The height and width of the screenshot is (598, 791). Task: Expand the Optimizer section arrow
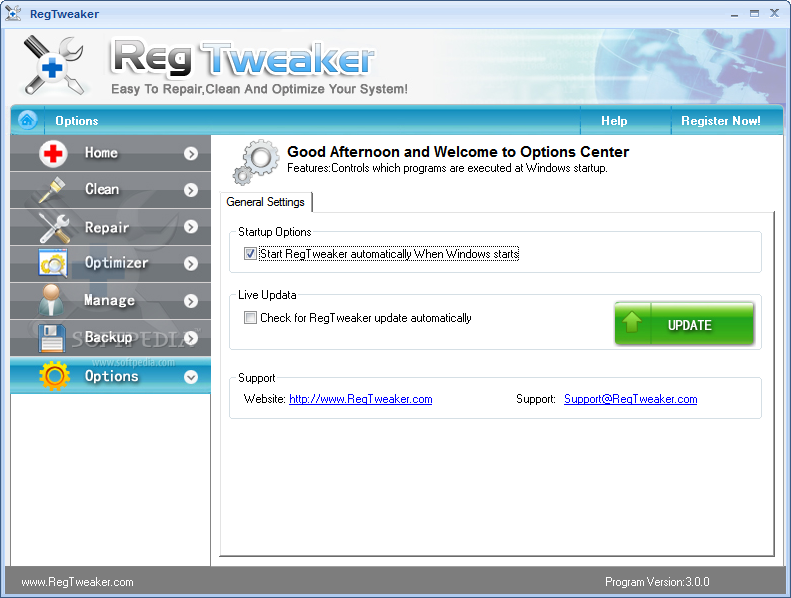(191, 263)
